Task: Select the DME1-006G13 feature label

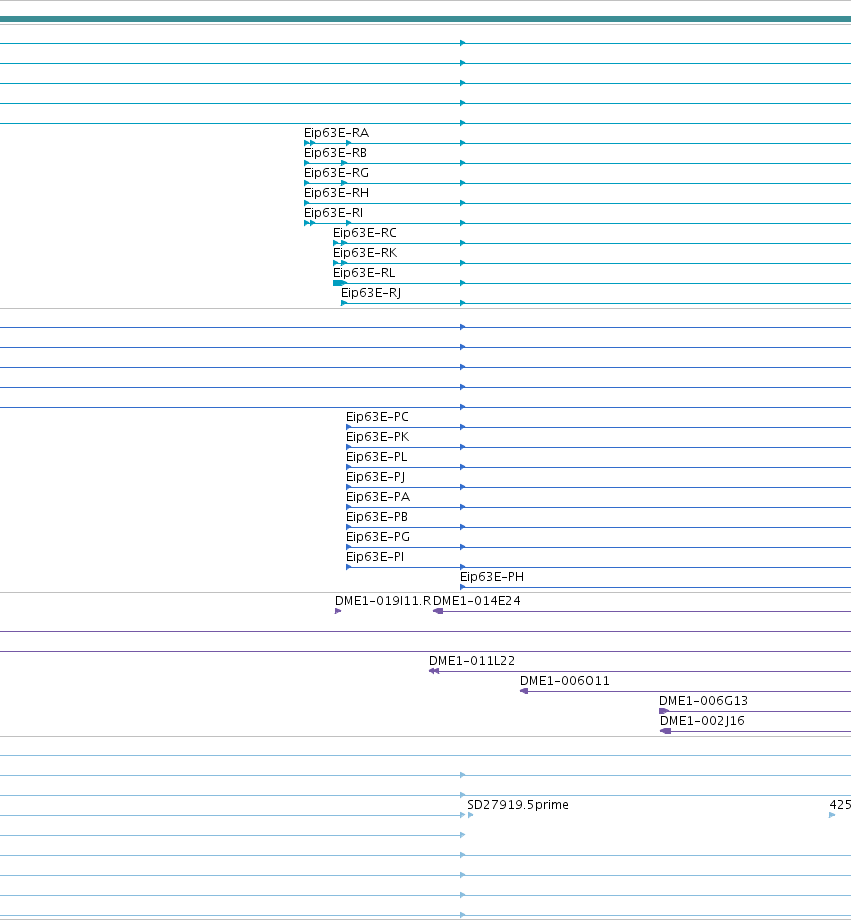Action: tap(703, 701)
